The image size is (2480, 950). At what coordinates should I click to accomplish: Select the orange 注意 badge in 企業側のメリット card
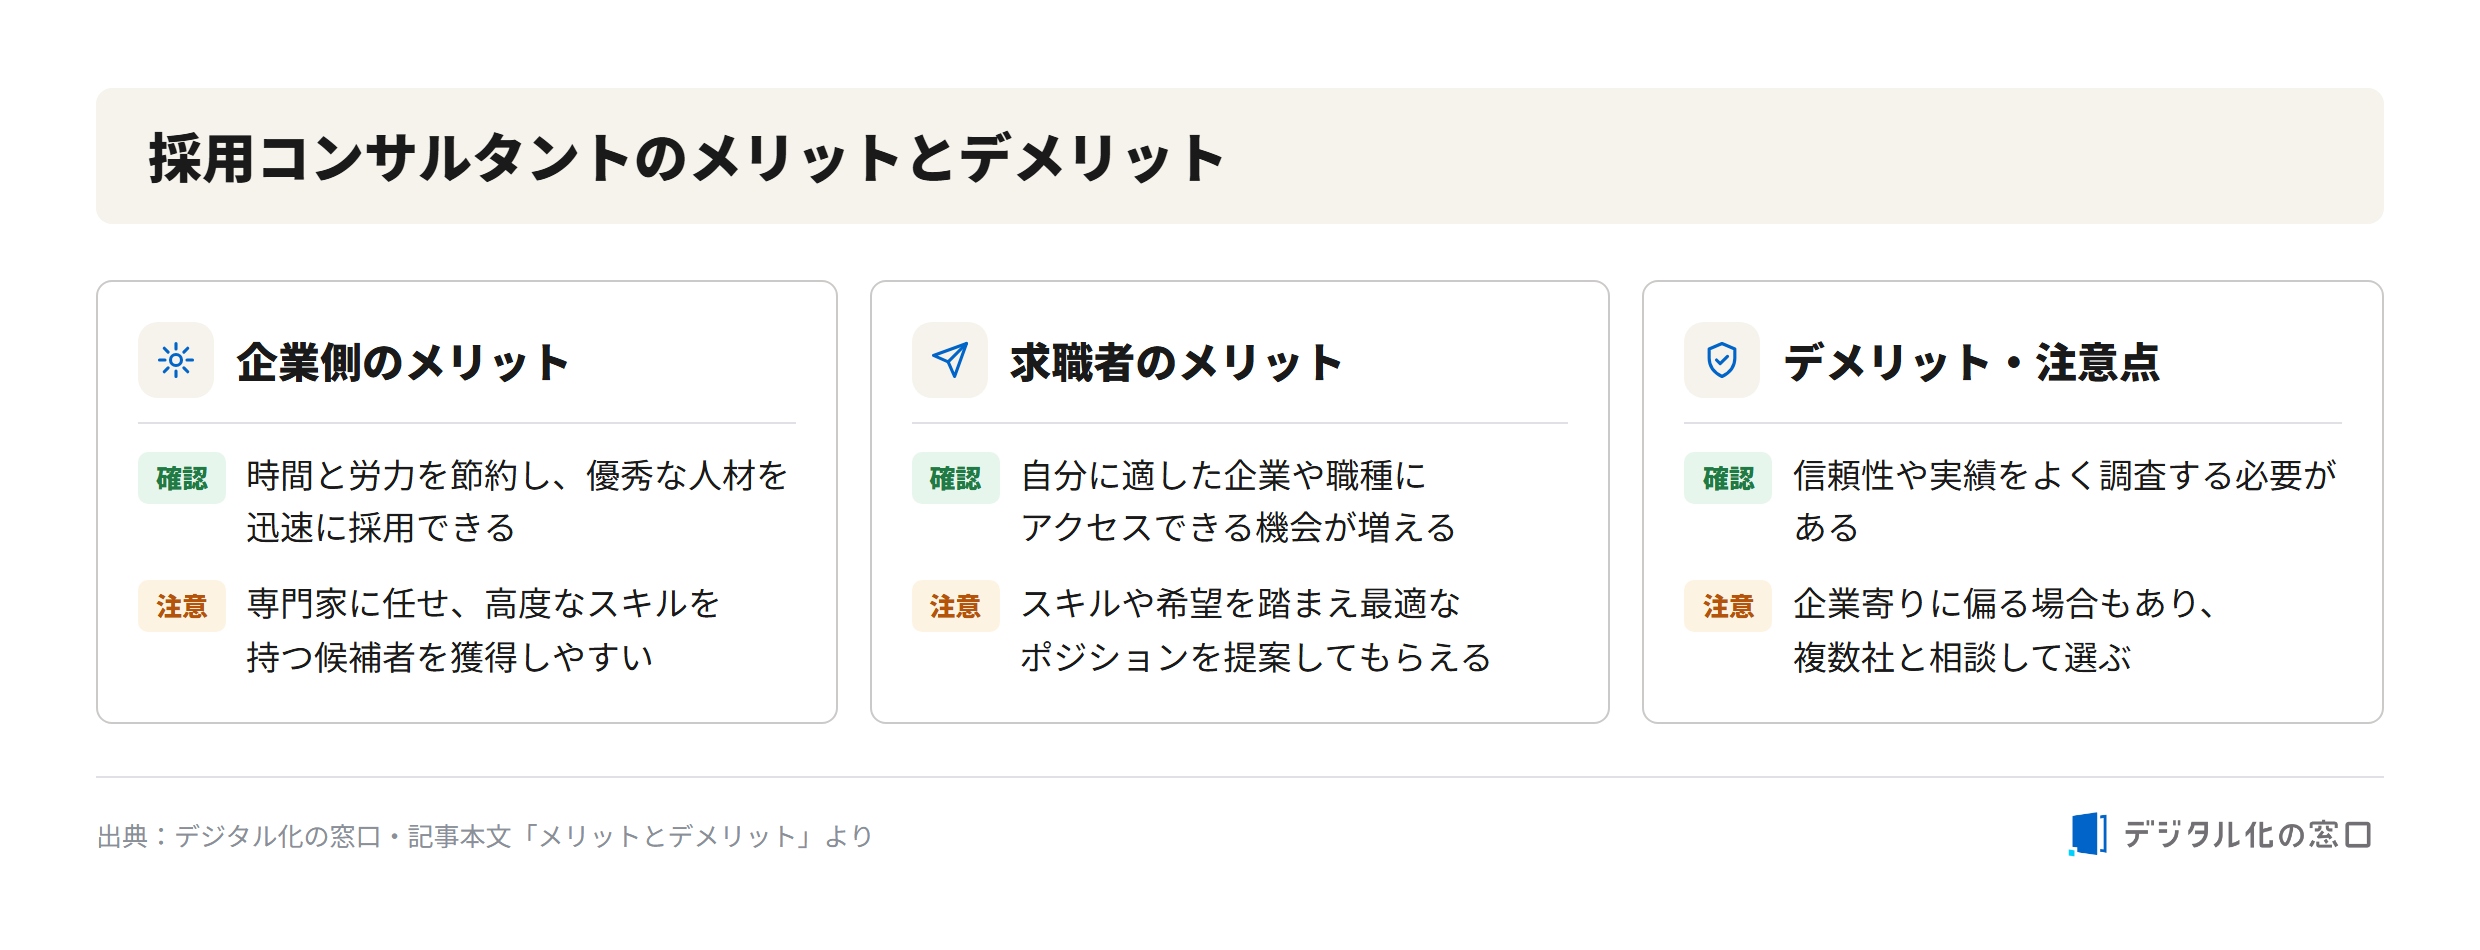(x=182, y=606)
